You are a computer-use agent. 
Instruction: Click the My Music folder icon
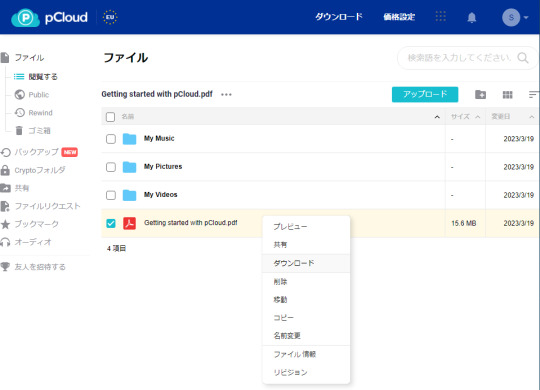point(129,139)
